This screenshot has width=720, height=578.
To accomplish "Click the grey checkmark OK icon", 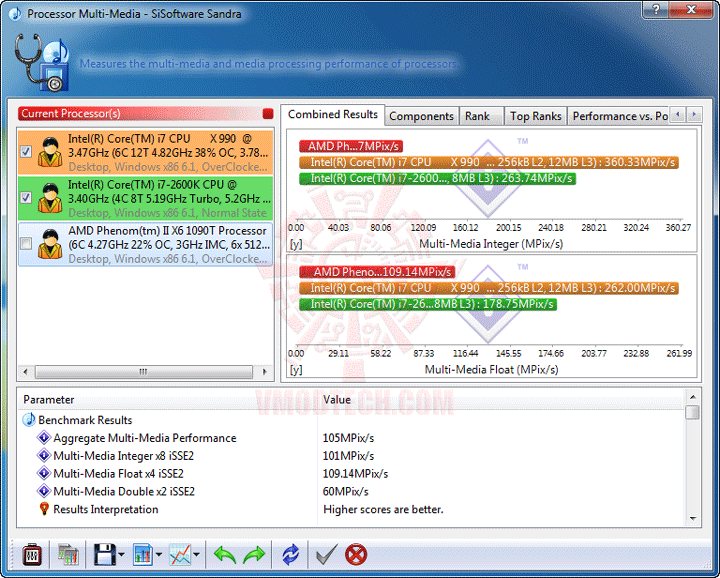I will pos(327,555).
